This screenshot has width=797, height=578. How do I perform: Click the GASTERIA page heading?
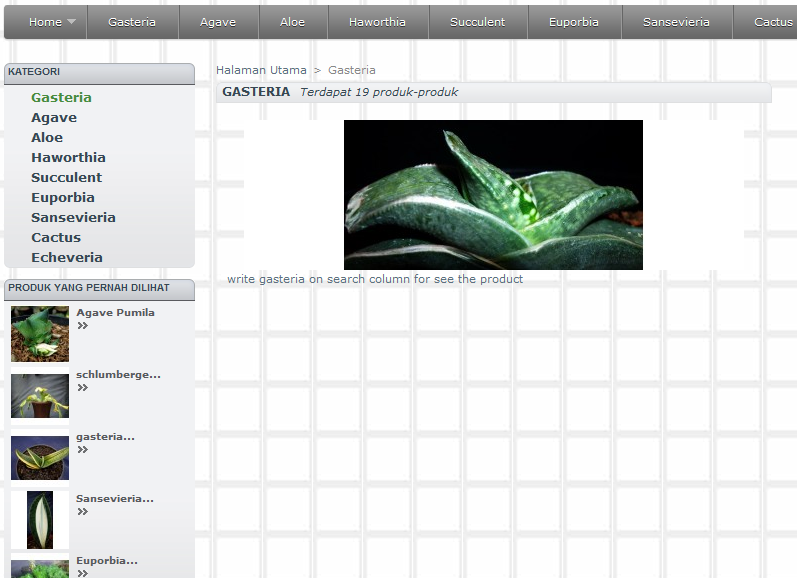[256, 92]
